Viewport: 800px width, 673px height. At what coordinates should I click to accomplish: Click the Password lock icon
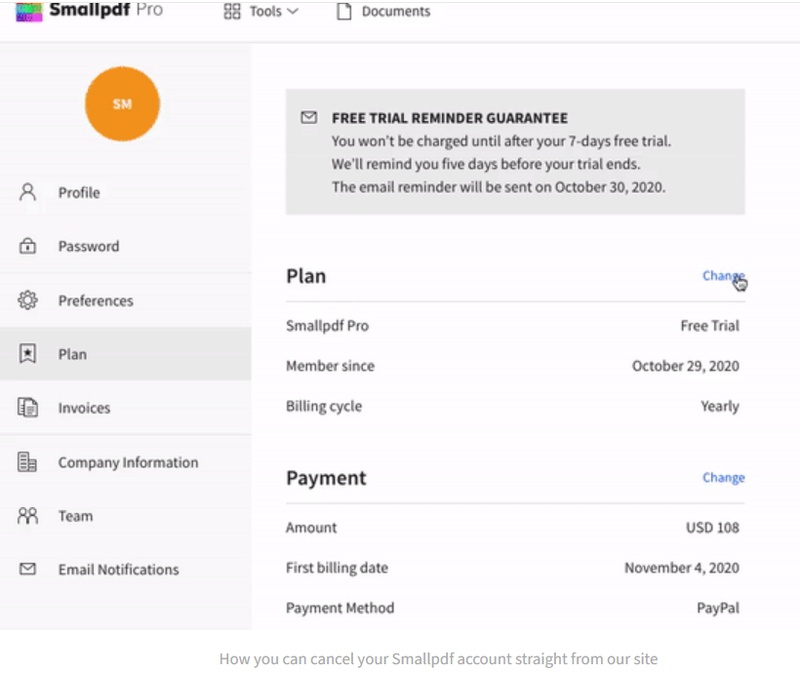coord(28,246)
